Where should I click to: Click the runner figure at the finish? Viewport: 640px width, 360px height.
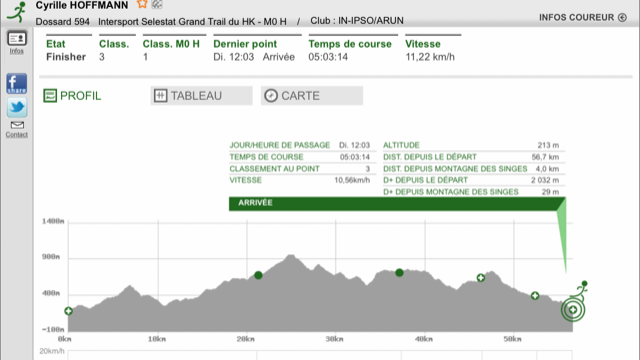tap(580, 290)
